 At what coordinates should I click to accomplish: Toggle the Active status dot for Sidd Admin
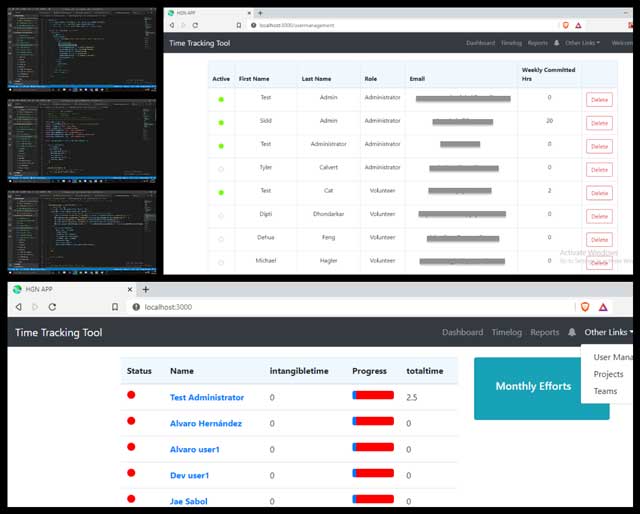point(221,122)
